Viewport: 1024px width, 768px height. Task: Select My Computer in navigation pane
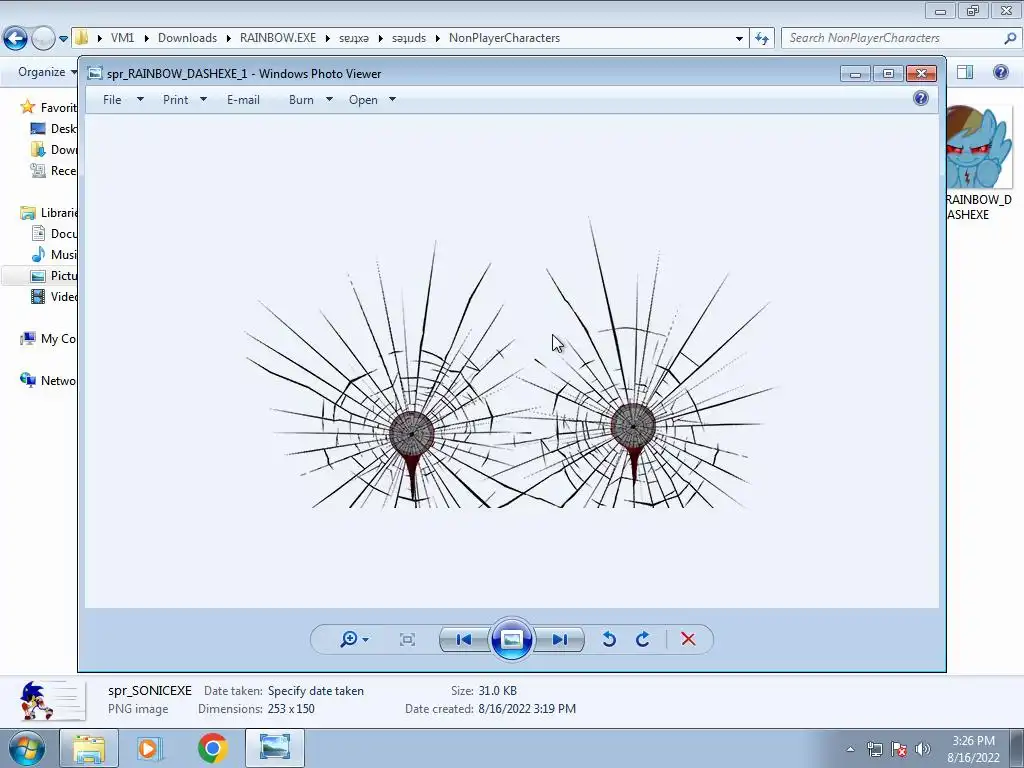tap(48, 339)
